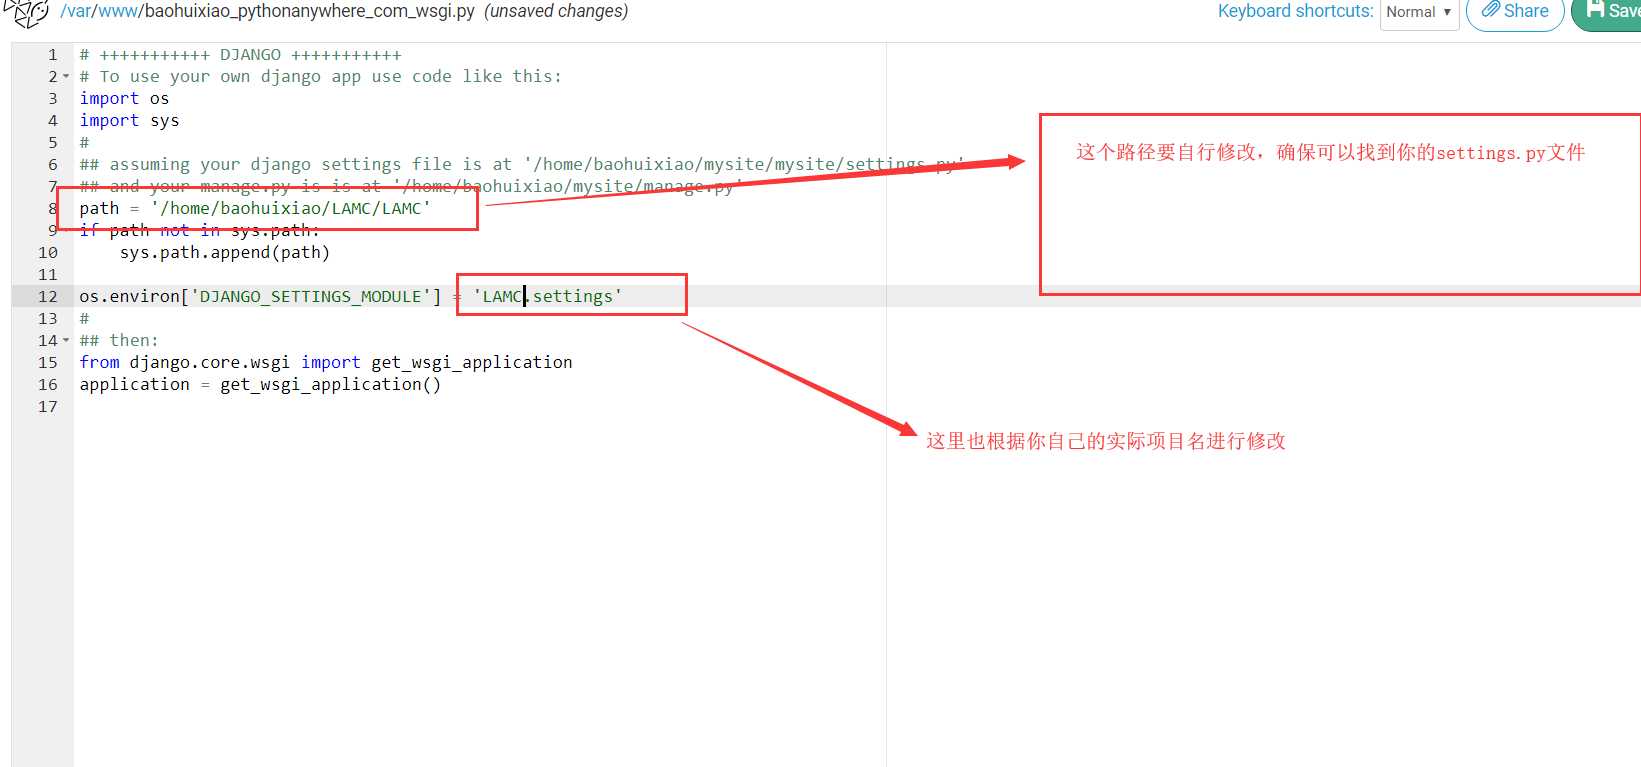Image resolution: width=1641 pixels, height=767 pixels.
Task: Click the 'LAMC.settings' string
Action: tap(547, 297)
